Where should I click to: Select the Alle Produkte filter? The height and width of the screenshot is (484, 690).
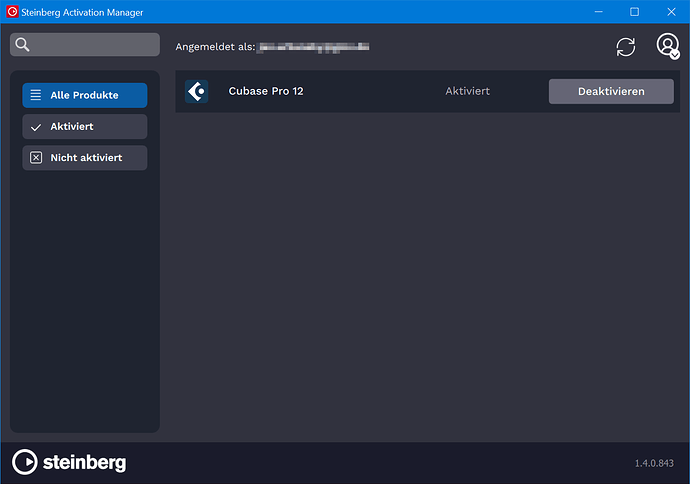tap(85, 95)
